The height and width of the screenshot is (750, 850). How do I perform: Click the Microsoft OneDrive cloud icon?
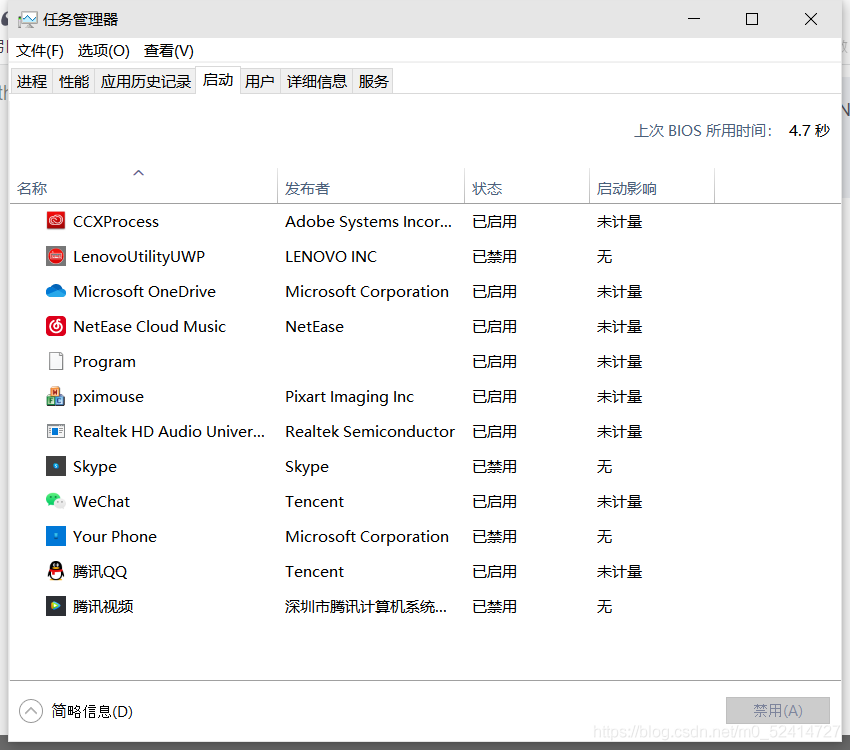pos(56,291)
